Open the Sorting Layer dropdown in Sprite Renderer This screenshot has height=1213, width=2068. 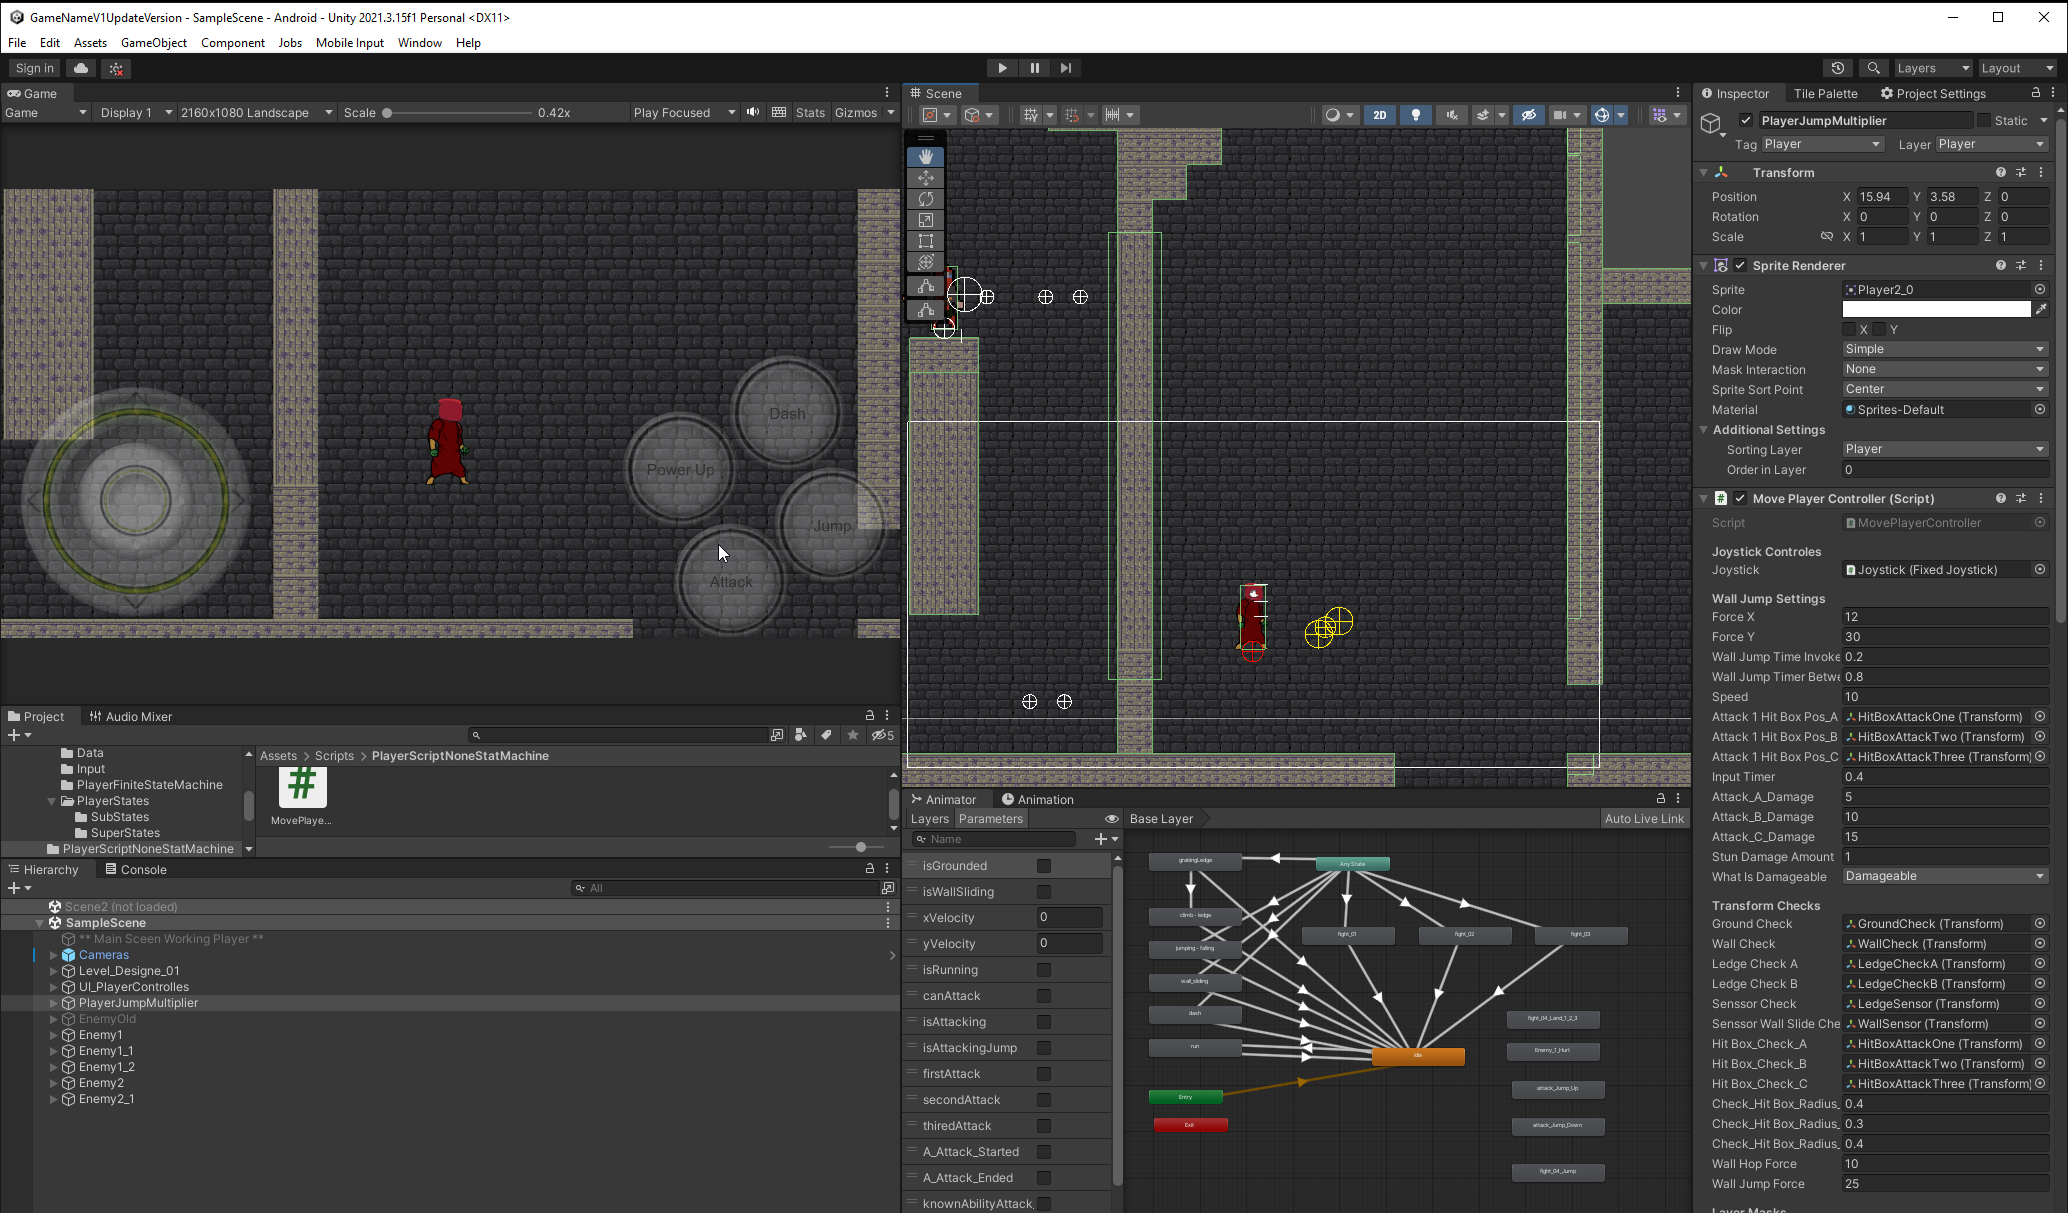[x=1943, y=448]
